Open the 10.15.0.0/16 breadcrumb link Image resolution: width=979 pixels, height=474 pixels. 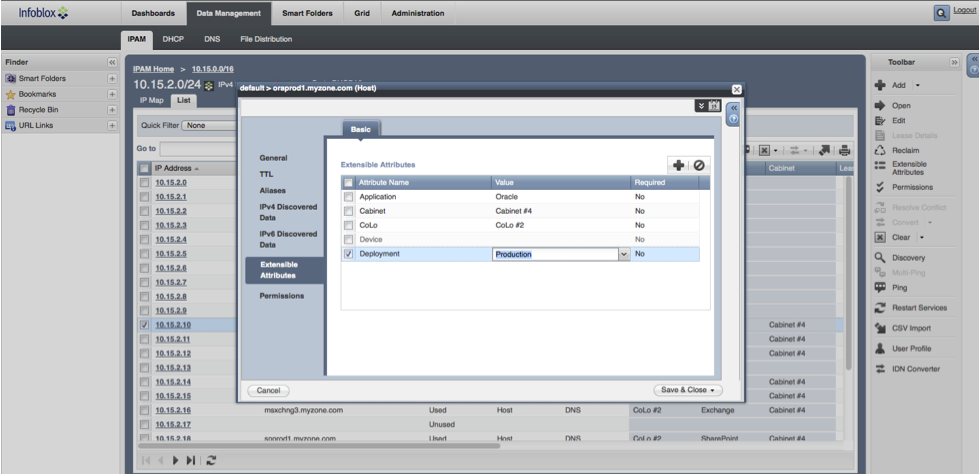(x=212, y=69)
